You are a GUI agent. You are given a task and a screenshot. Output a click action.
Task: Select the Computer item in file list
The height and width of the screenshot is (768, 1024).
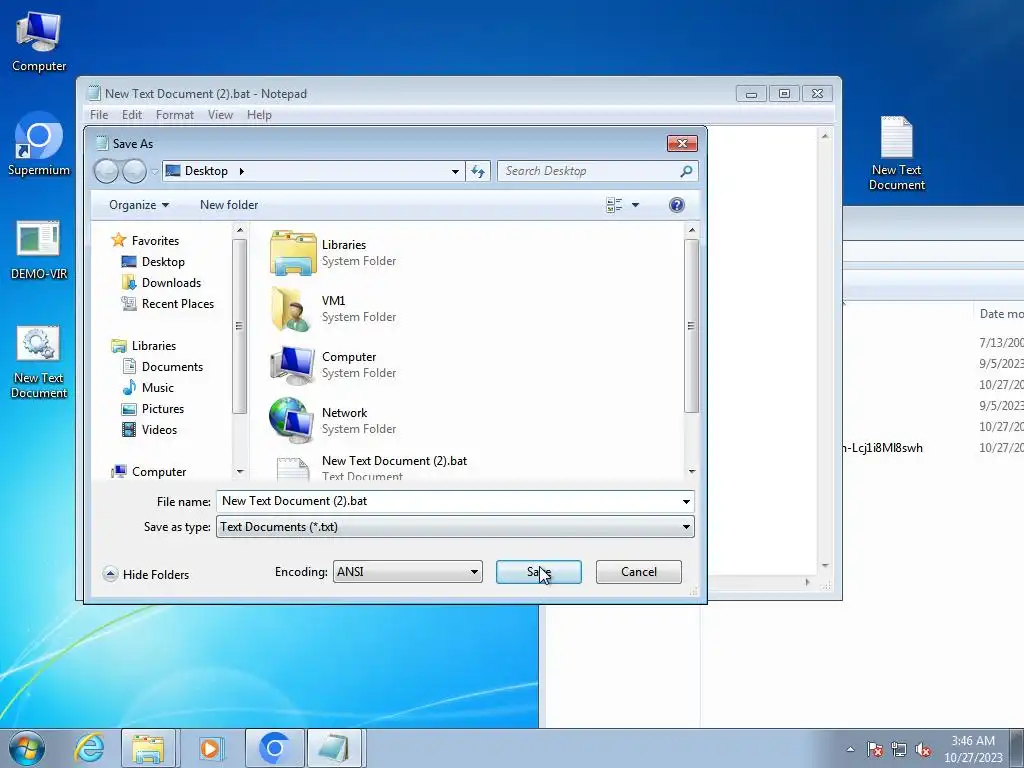pyautogui.click(x=333, y=364)
